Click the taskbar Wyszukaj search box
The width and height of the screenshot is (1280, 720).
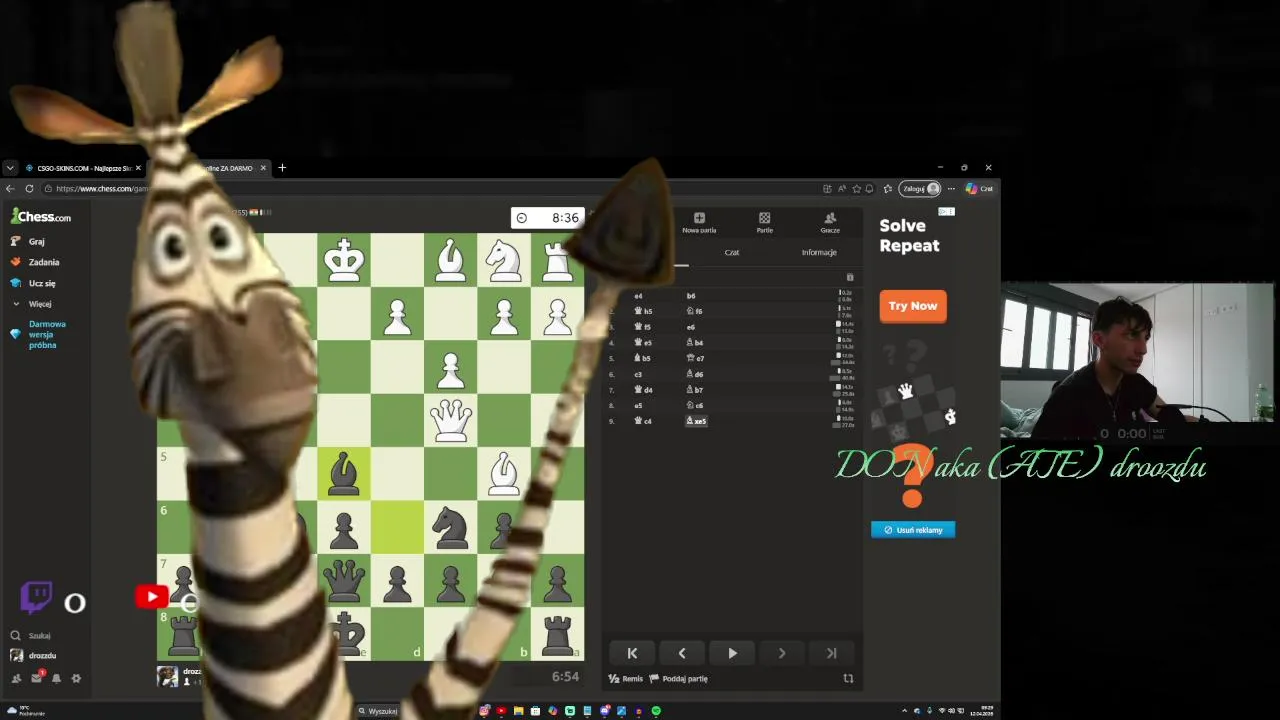[x=380, y=711]
